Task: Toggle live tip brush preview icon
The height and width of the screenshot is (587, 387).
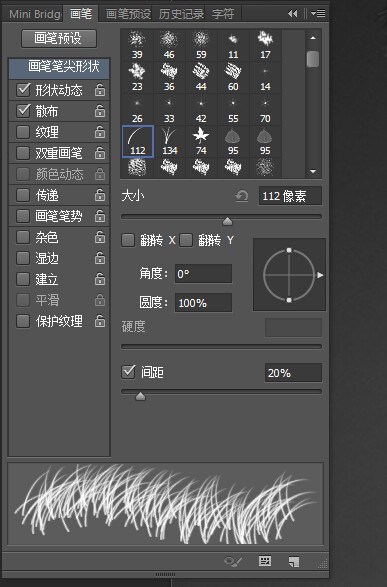Action: tap(233, 562)
